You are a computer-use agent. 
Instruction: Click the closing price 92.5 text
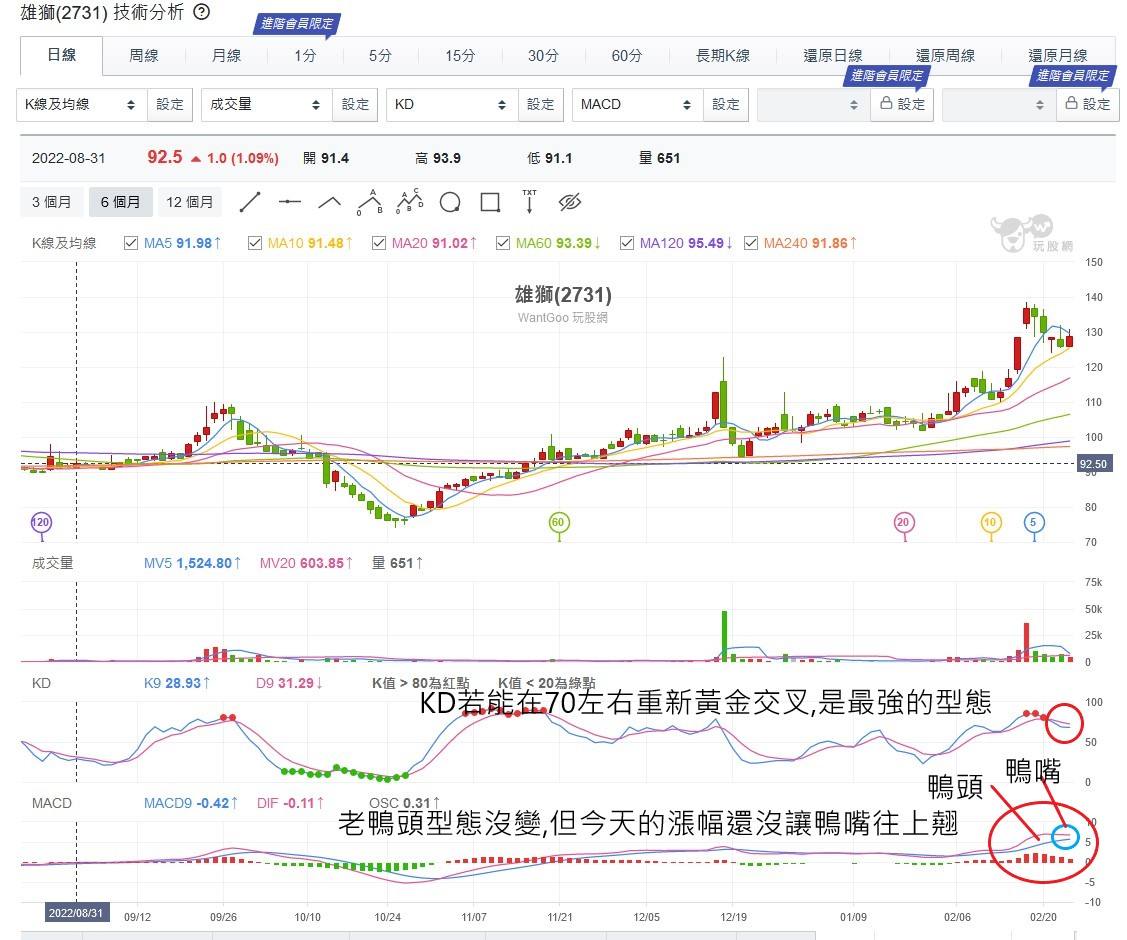(165, 157)
